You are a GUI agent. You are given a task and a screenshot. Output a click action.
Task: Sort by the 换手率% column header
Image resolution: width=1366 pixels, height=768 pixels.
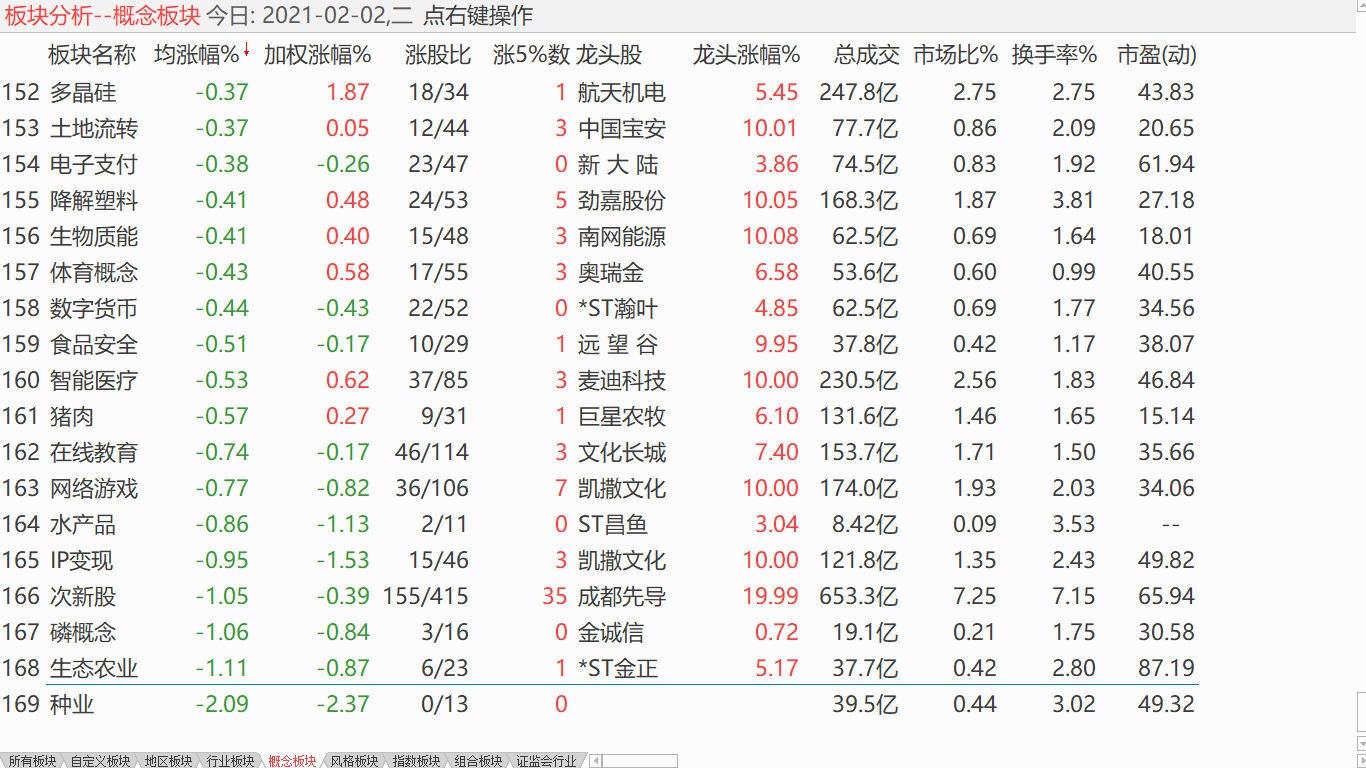point(1054,55)
